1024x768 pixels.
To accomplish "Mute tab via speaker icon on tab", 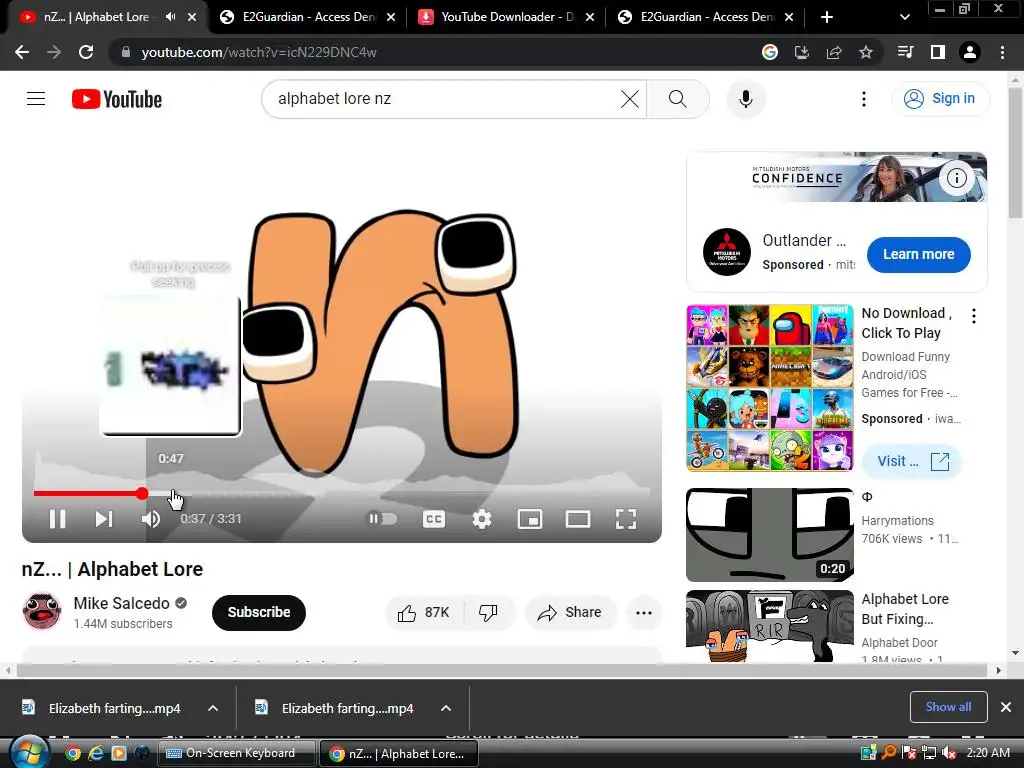I will 170,17.
